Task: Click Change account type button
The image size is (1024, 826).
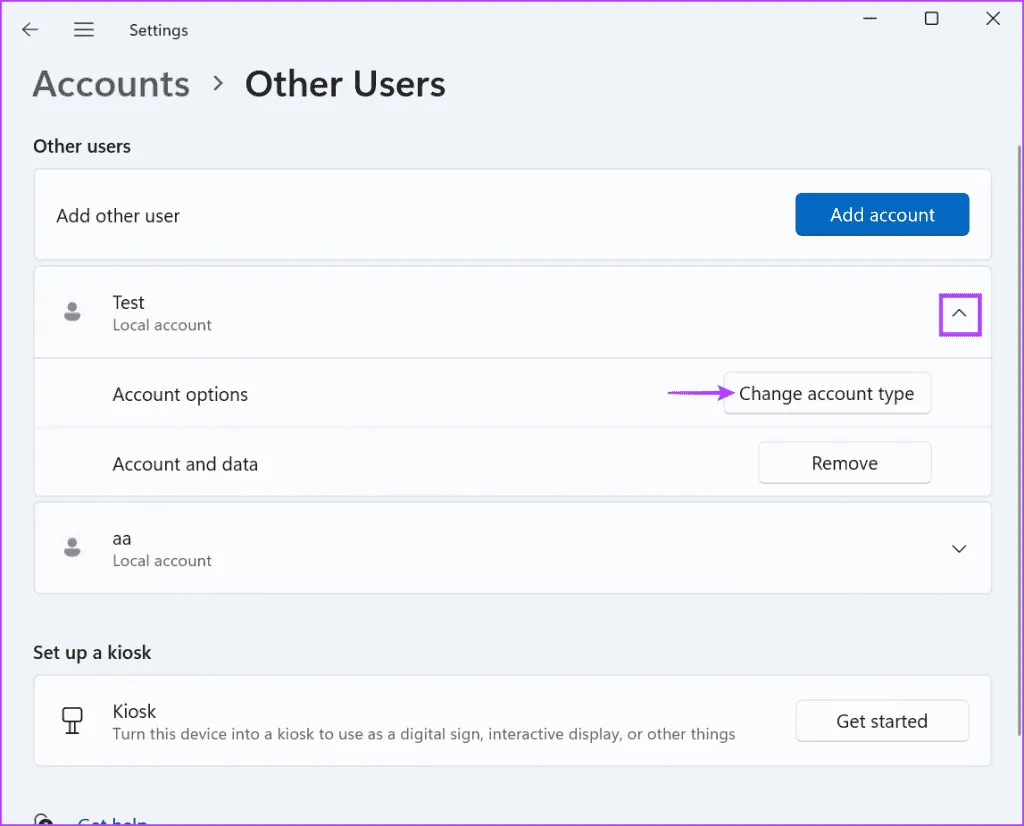Action: tap(826, 394)
